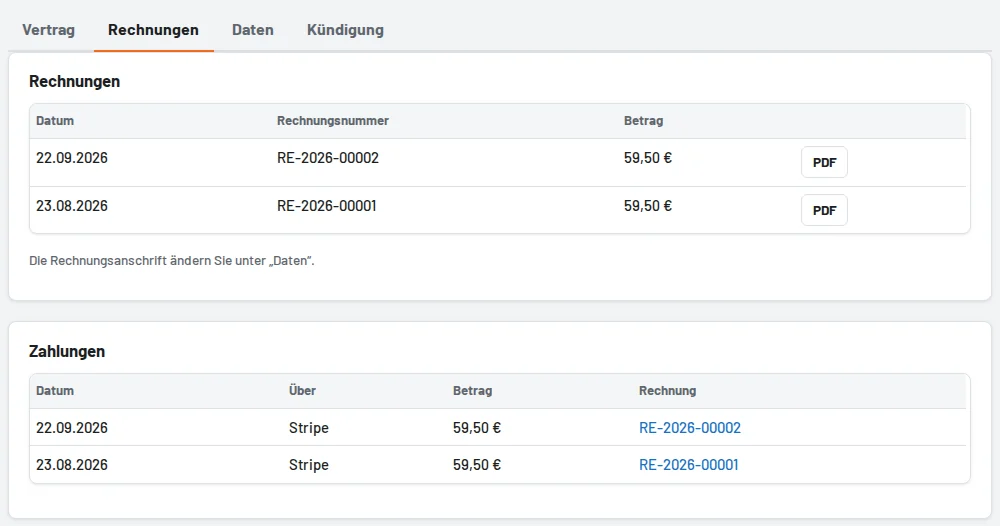Click amount 59,50 € for invoice RE-2026-00002
The image size is (1000, 526).
click(648, 158)
